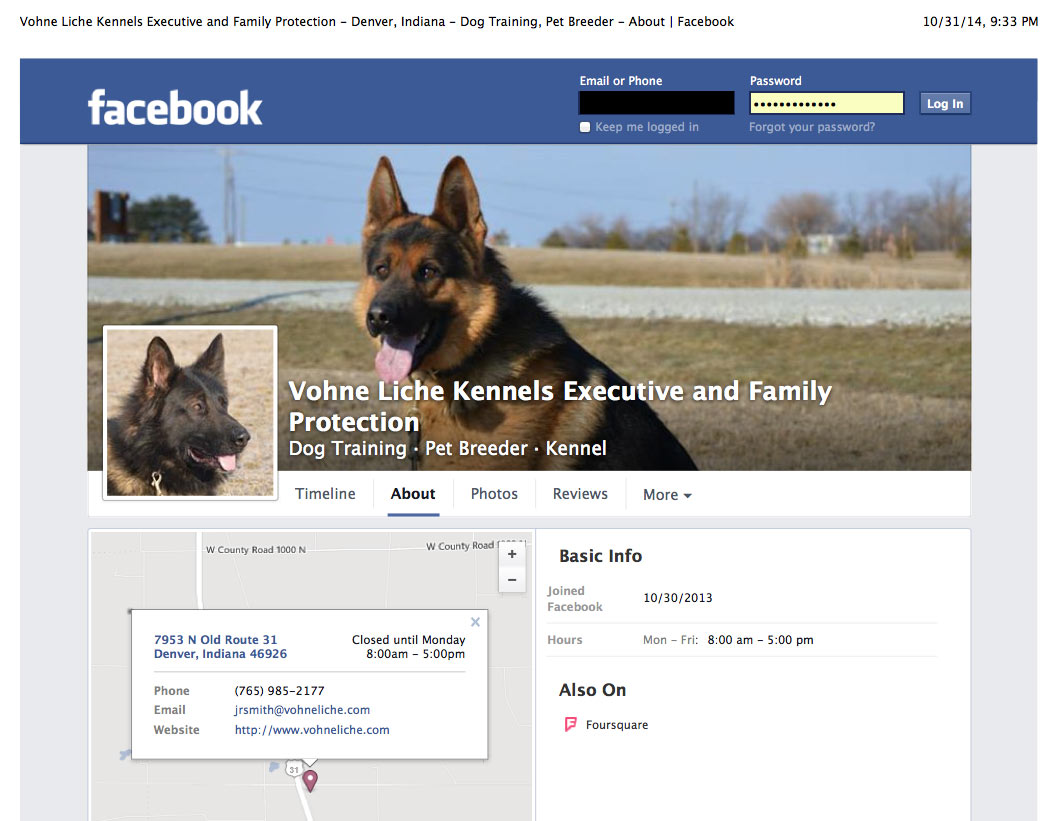
Task: Open the vohneliche.com website link
Action: click(x=312, y=729)
